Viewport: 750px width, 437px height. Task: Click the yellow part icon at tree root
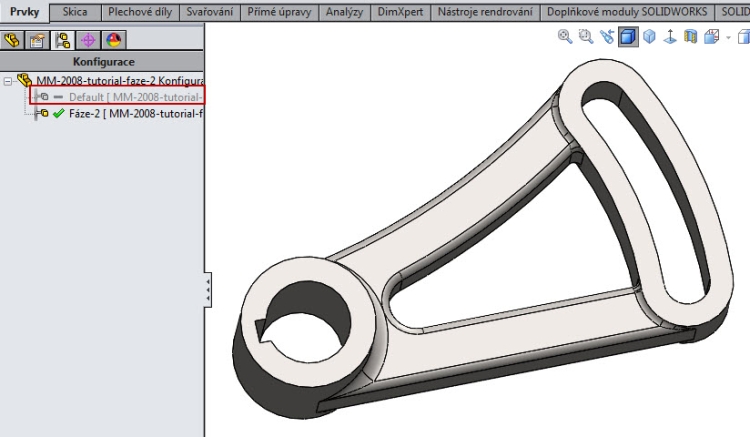pyautogui.click(x=24, y=80)
